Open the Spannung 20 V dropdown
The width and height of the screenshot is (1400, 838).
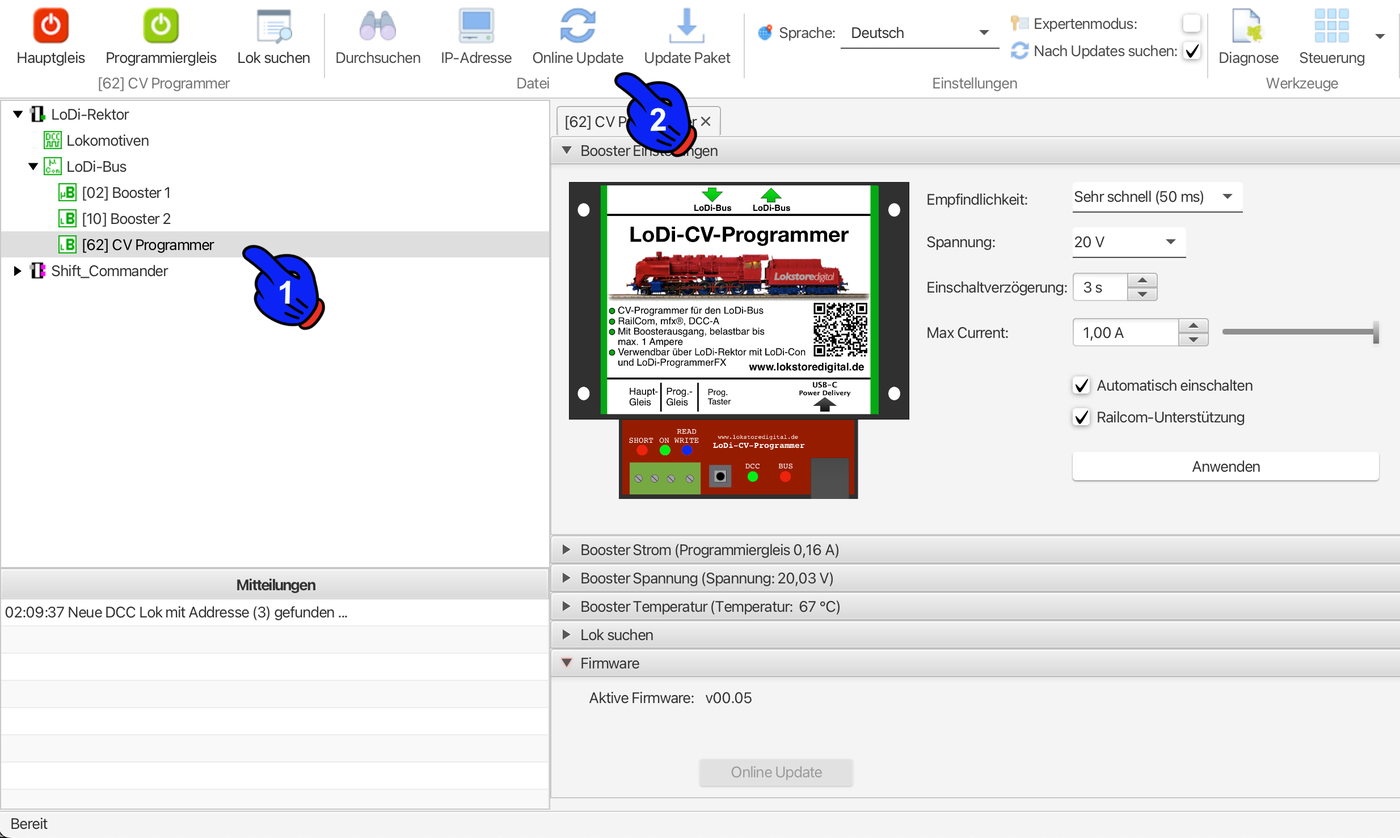pyautogui.click(x=1129, y=242)
